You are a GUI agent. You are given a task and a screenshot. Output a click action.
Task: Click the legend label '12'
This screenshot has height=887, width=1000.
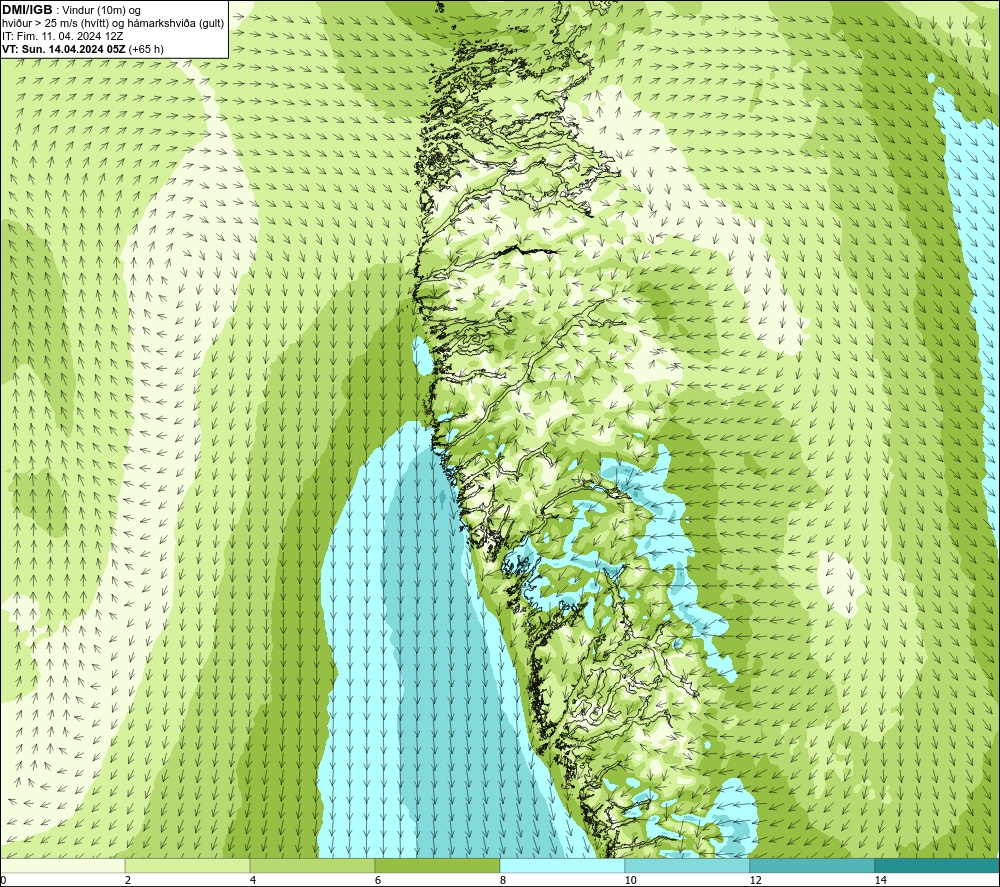pyautogui.click(x=755, y=880)
